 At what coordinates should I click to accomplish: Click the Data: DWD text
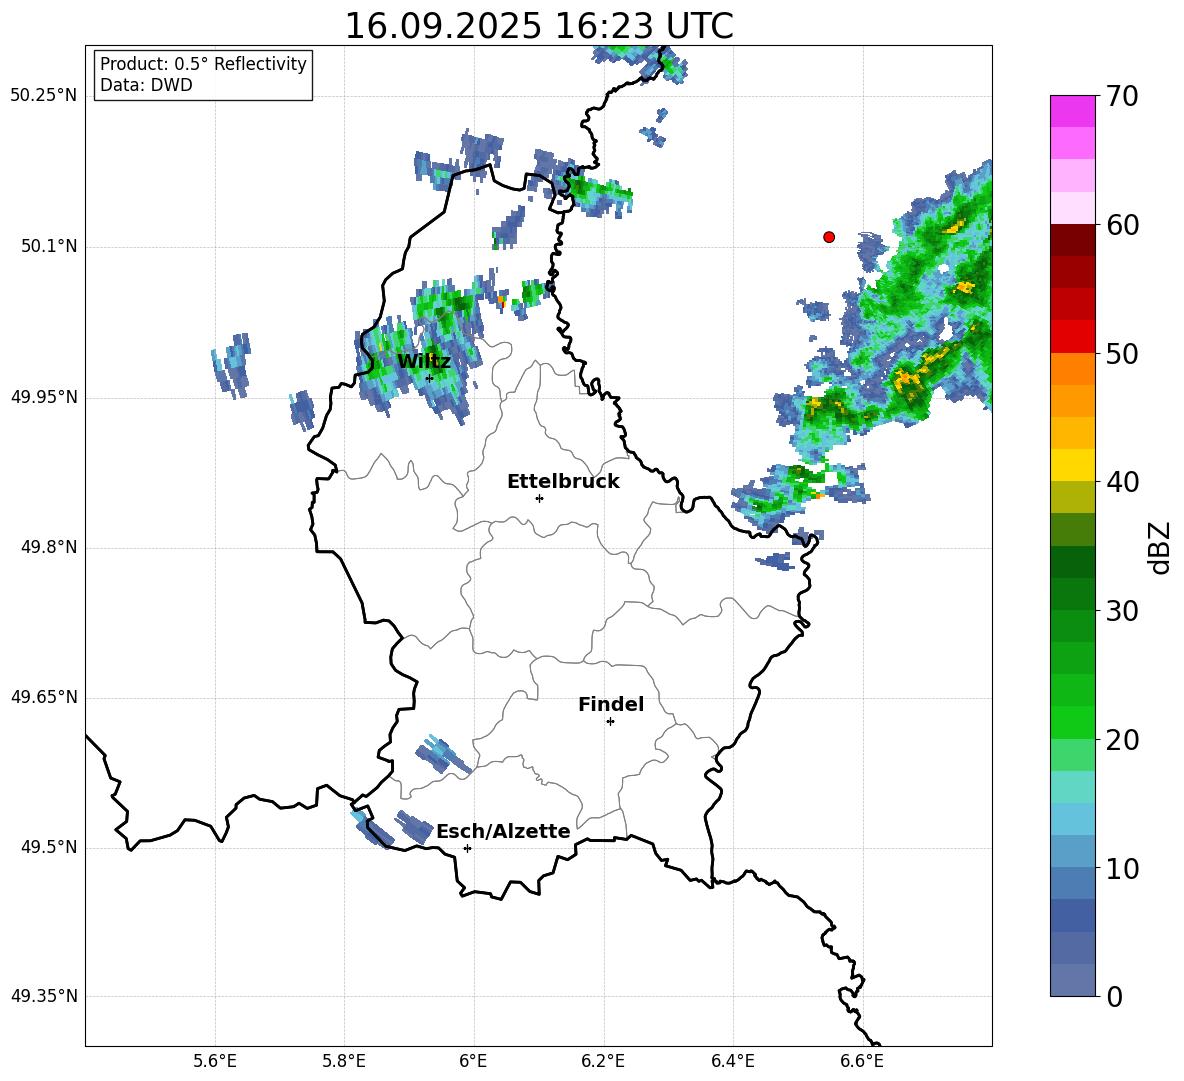point(146,85)
